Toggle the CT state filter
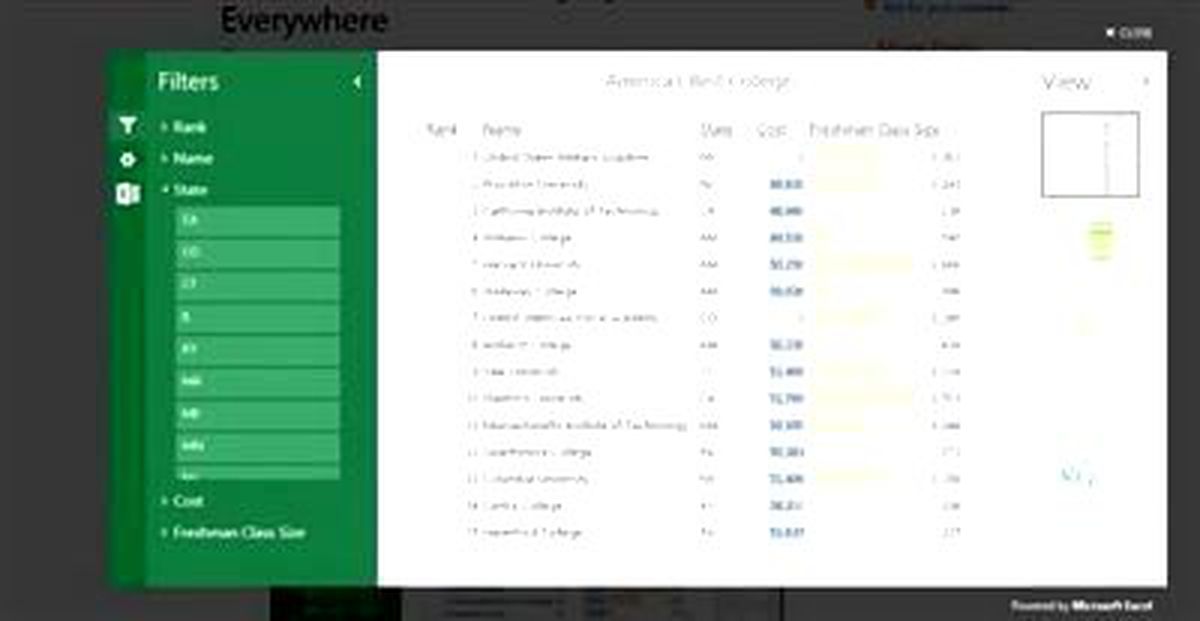The image size is (1200, 621). click(x=258, y=285)
